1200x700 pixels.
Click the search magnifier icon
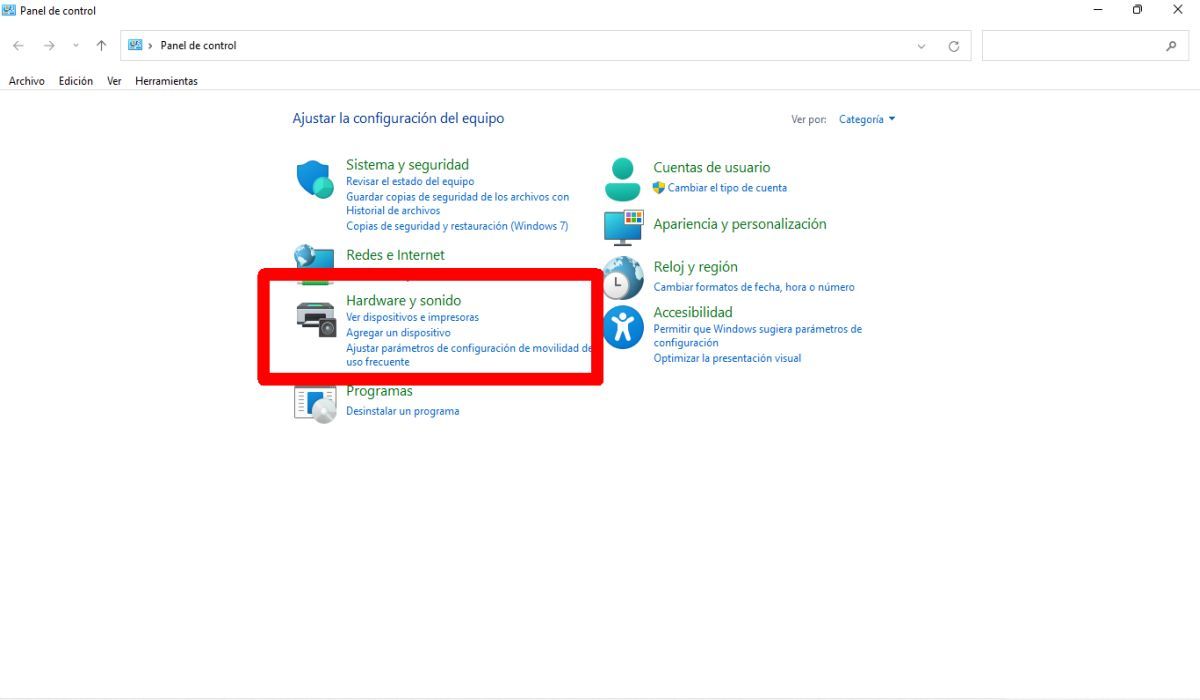[1171, 46]
